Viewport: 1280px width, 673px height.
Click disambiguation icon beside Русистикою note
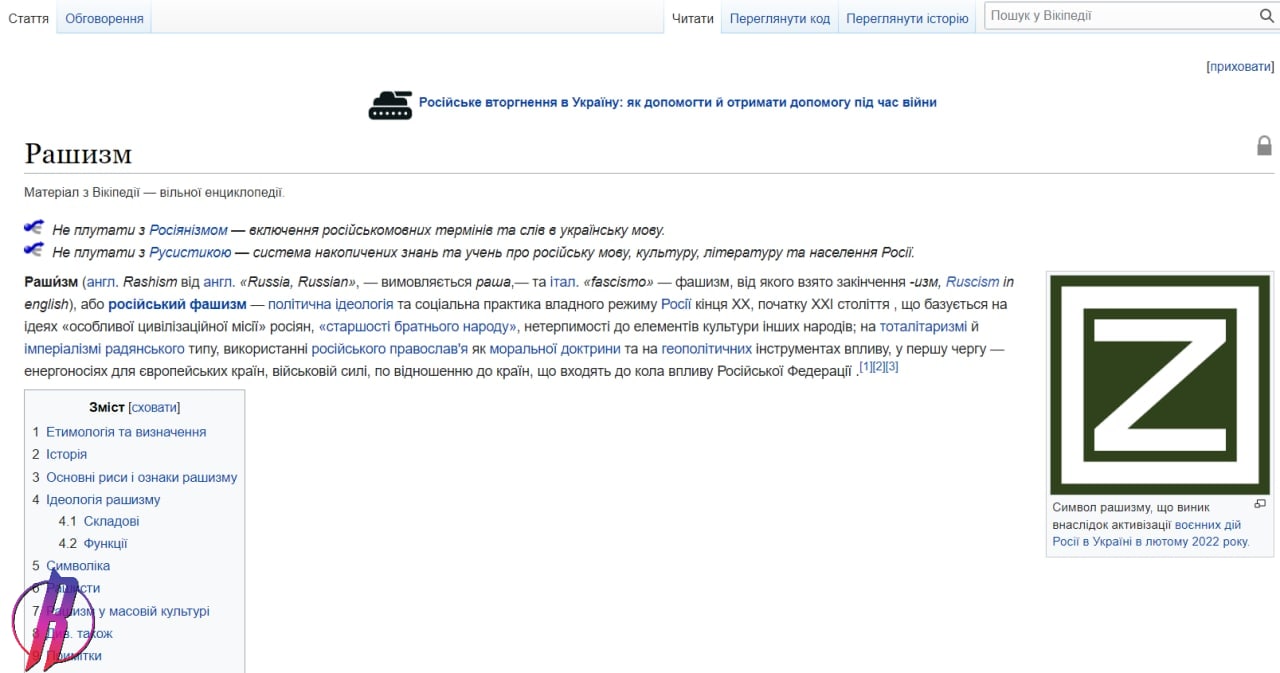34,249
